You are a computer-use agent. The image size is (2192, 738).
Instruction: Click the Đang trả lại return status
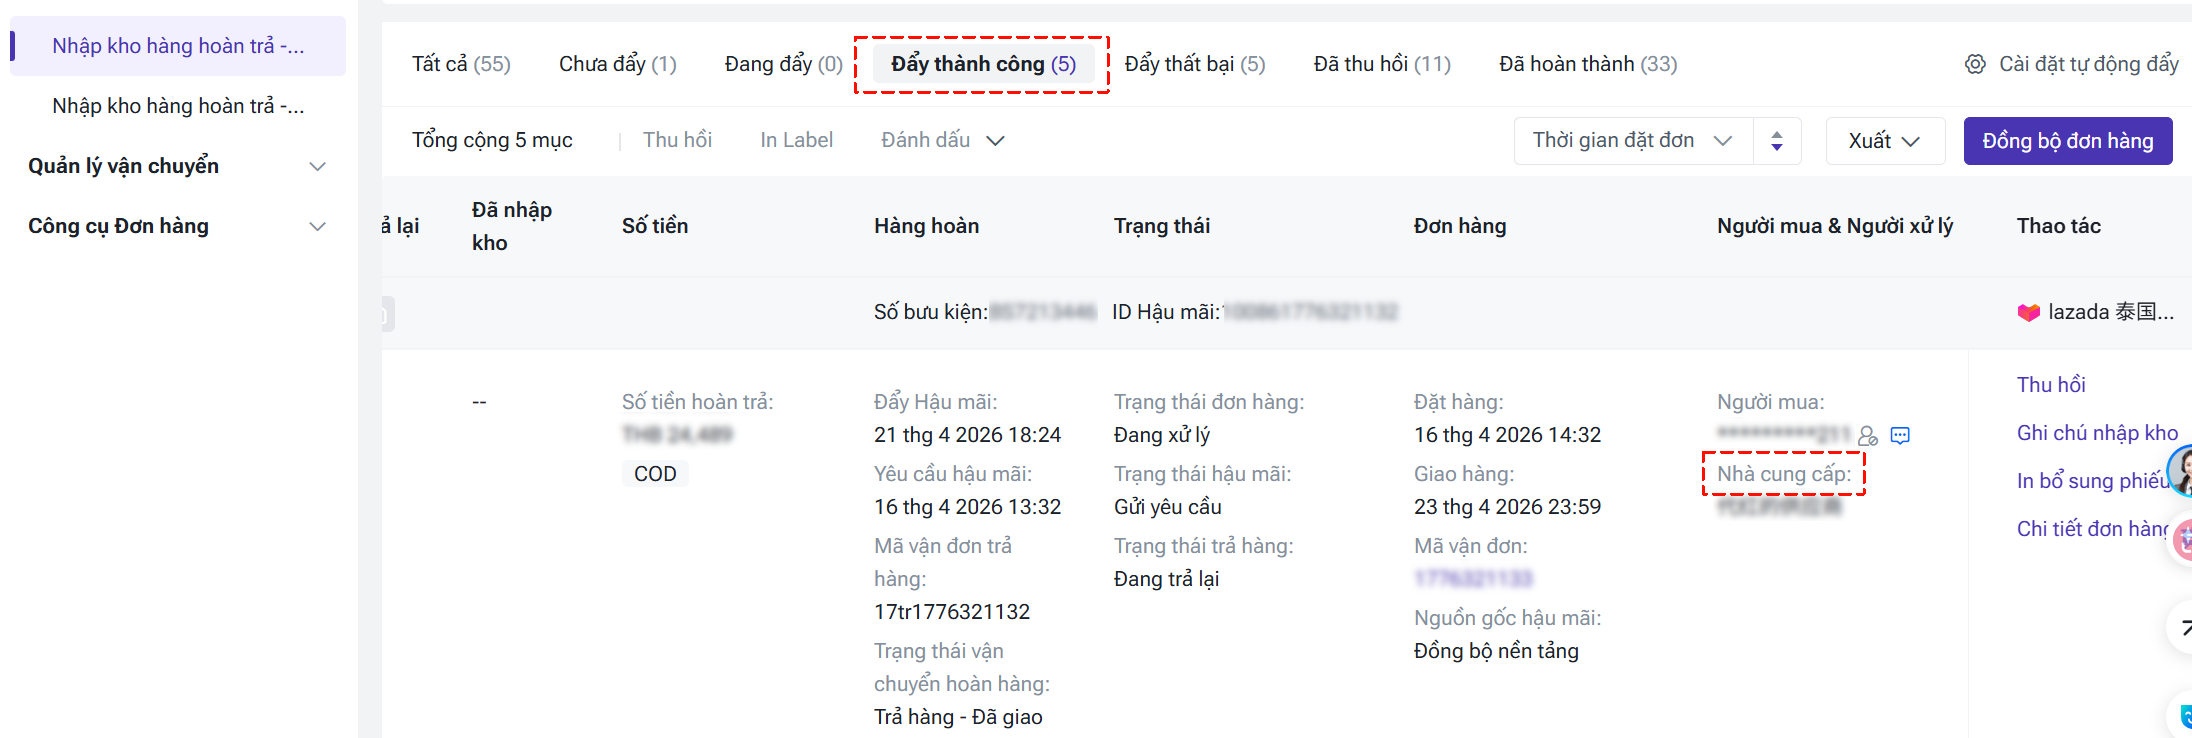click(x=1167, y=579)
